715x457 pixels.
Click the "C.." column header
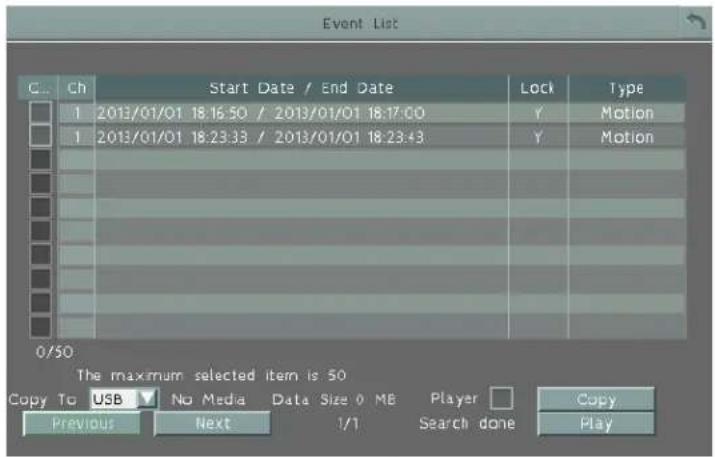[38, 88]
